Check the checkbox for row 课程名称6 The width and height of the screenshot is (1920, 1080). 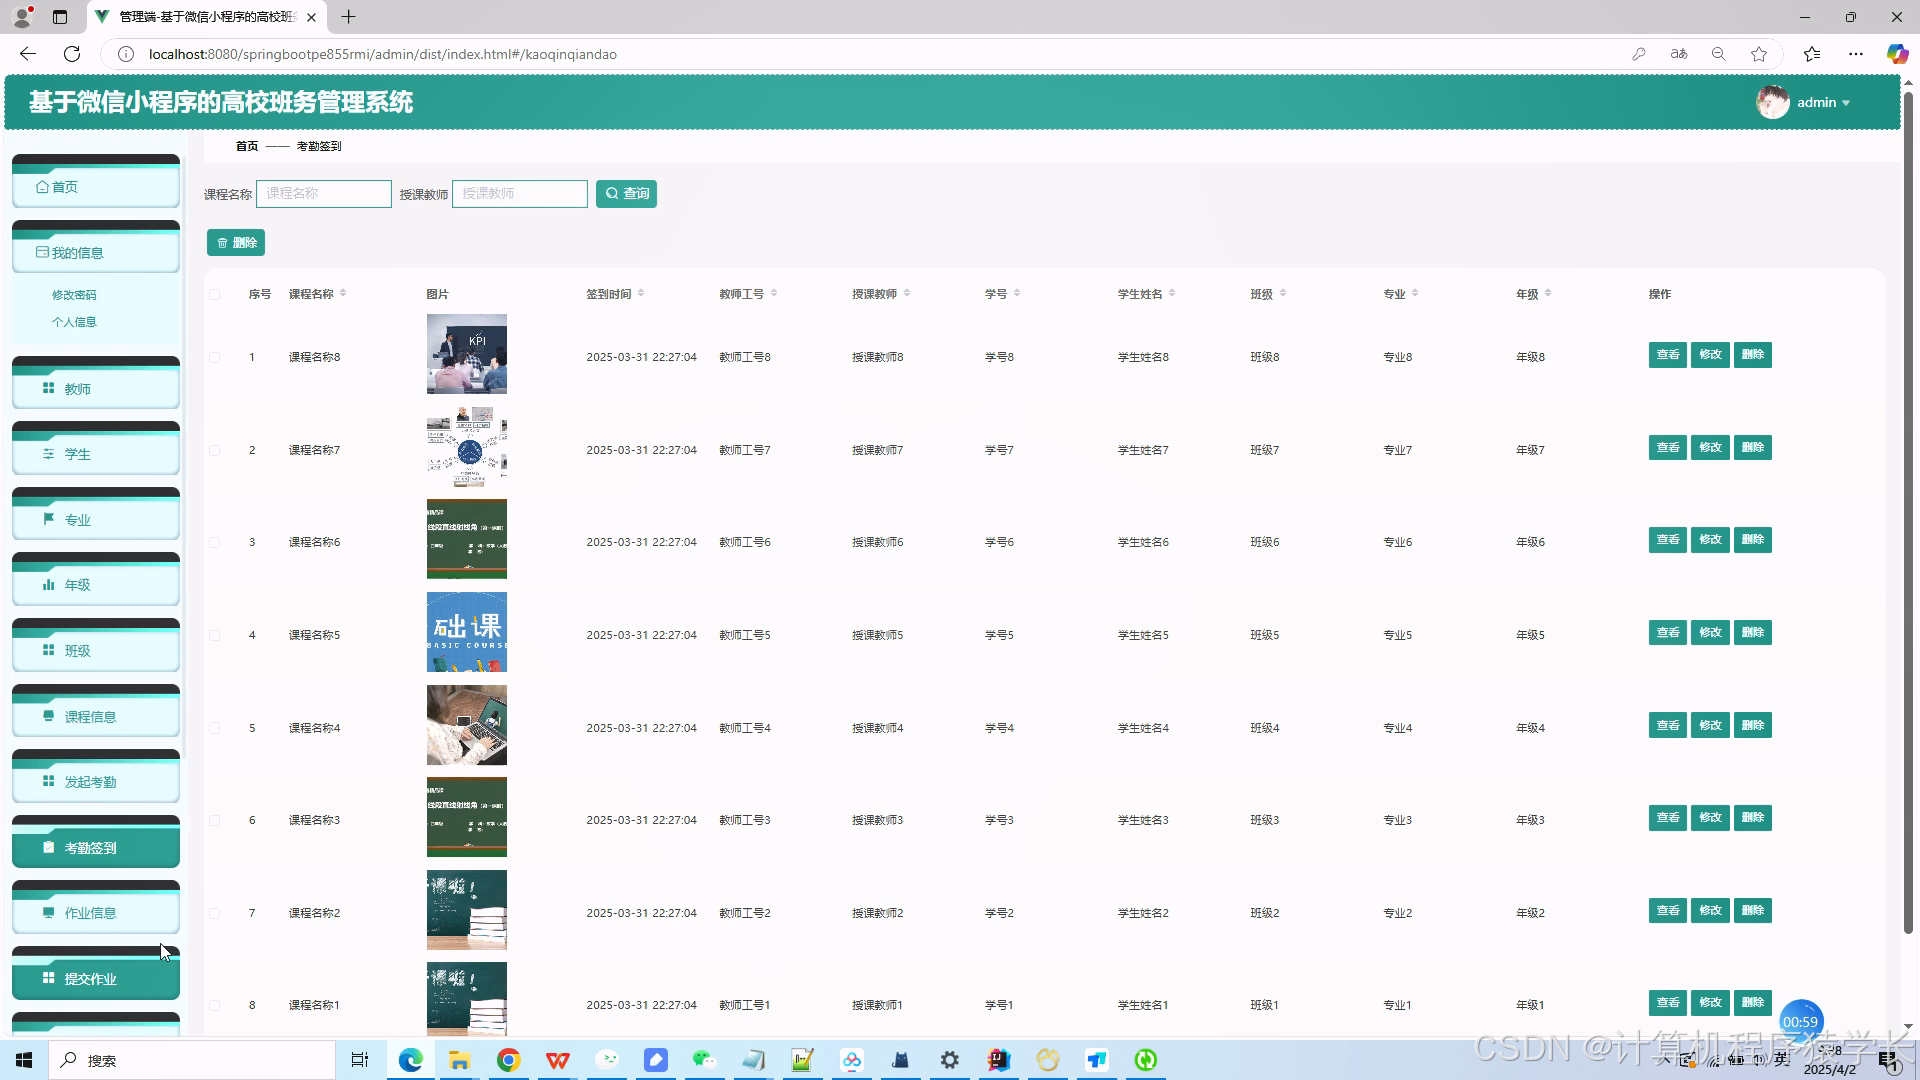(x=215, y=542)
